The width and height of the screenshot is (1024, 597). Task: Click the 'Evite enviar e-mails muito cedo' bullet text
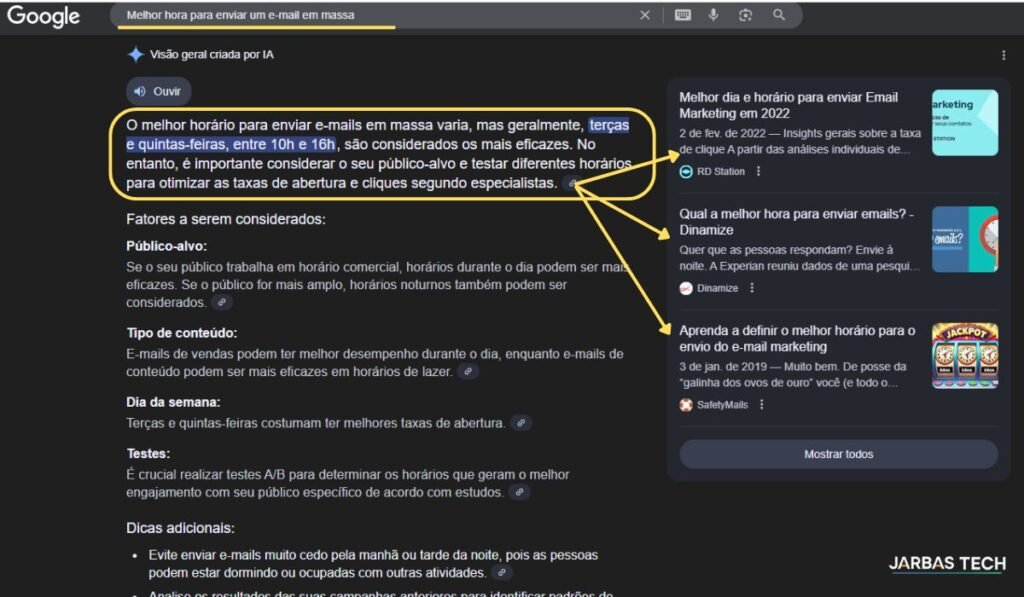(x=373, y=564)
